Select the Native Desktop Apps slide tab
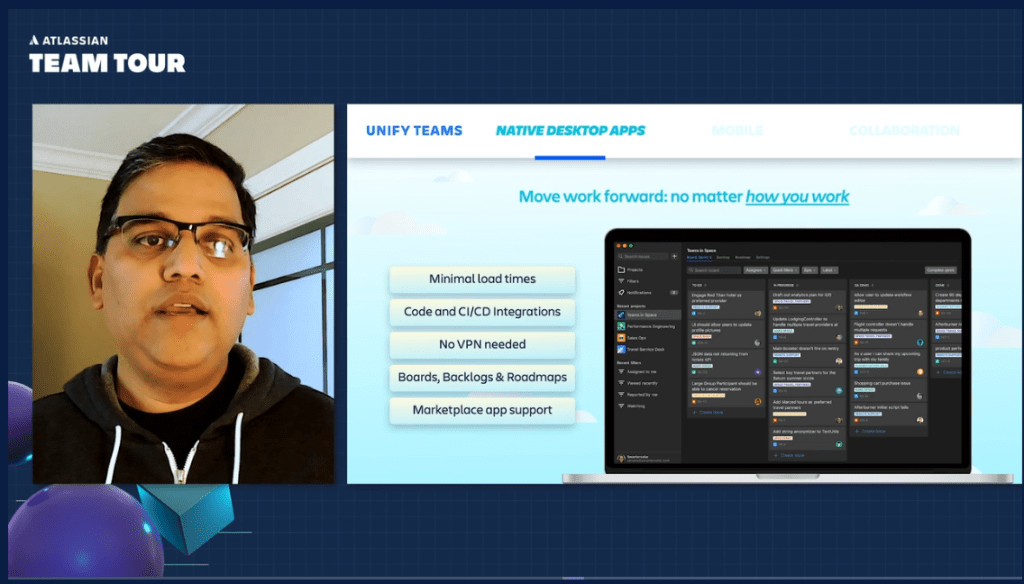The width and height of the screenshot is (1024, 584). tap(570, 130)
